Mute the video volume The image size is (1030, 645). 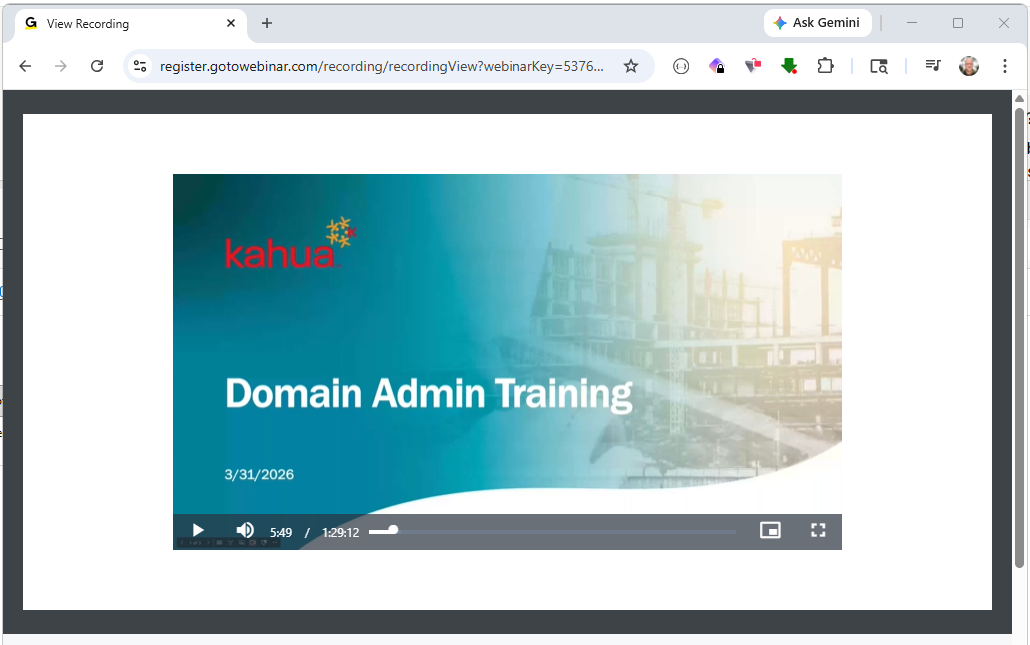[244, 530]
